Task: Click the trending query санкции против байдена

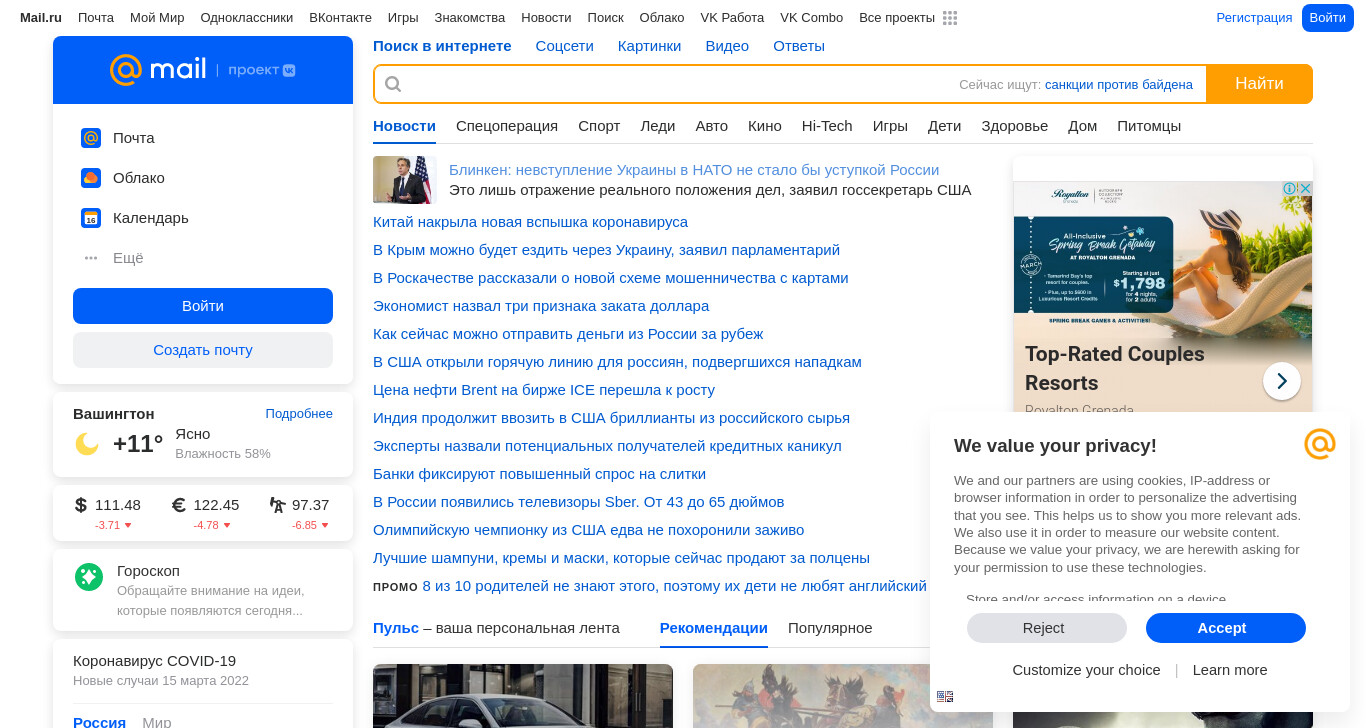Action: (1119, 85)
